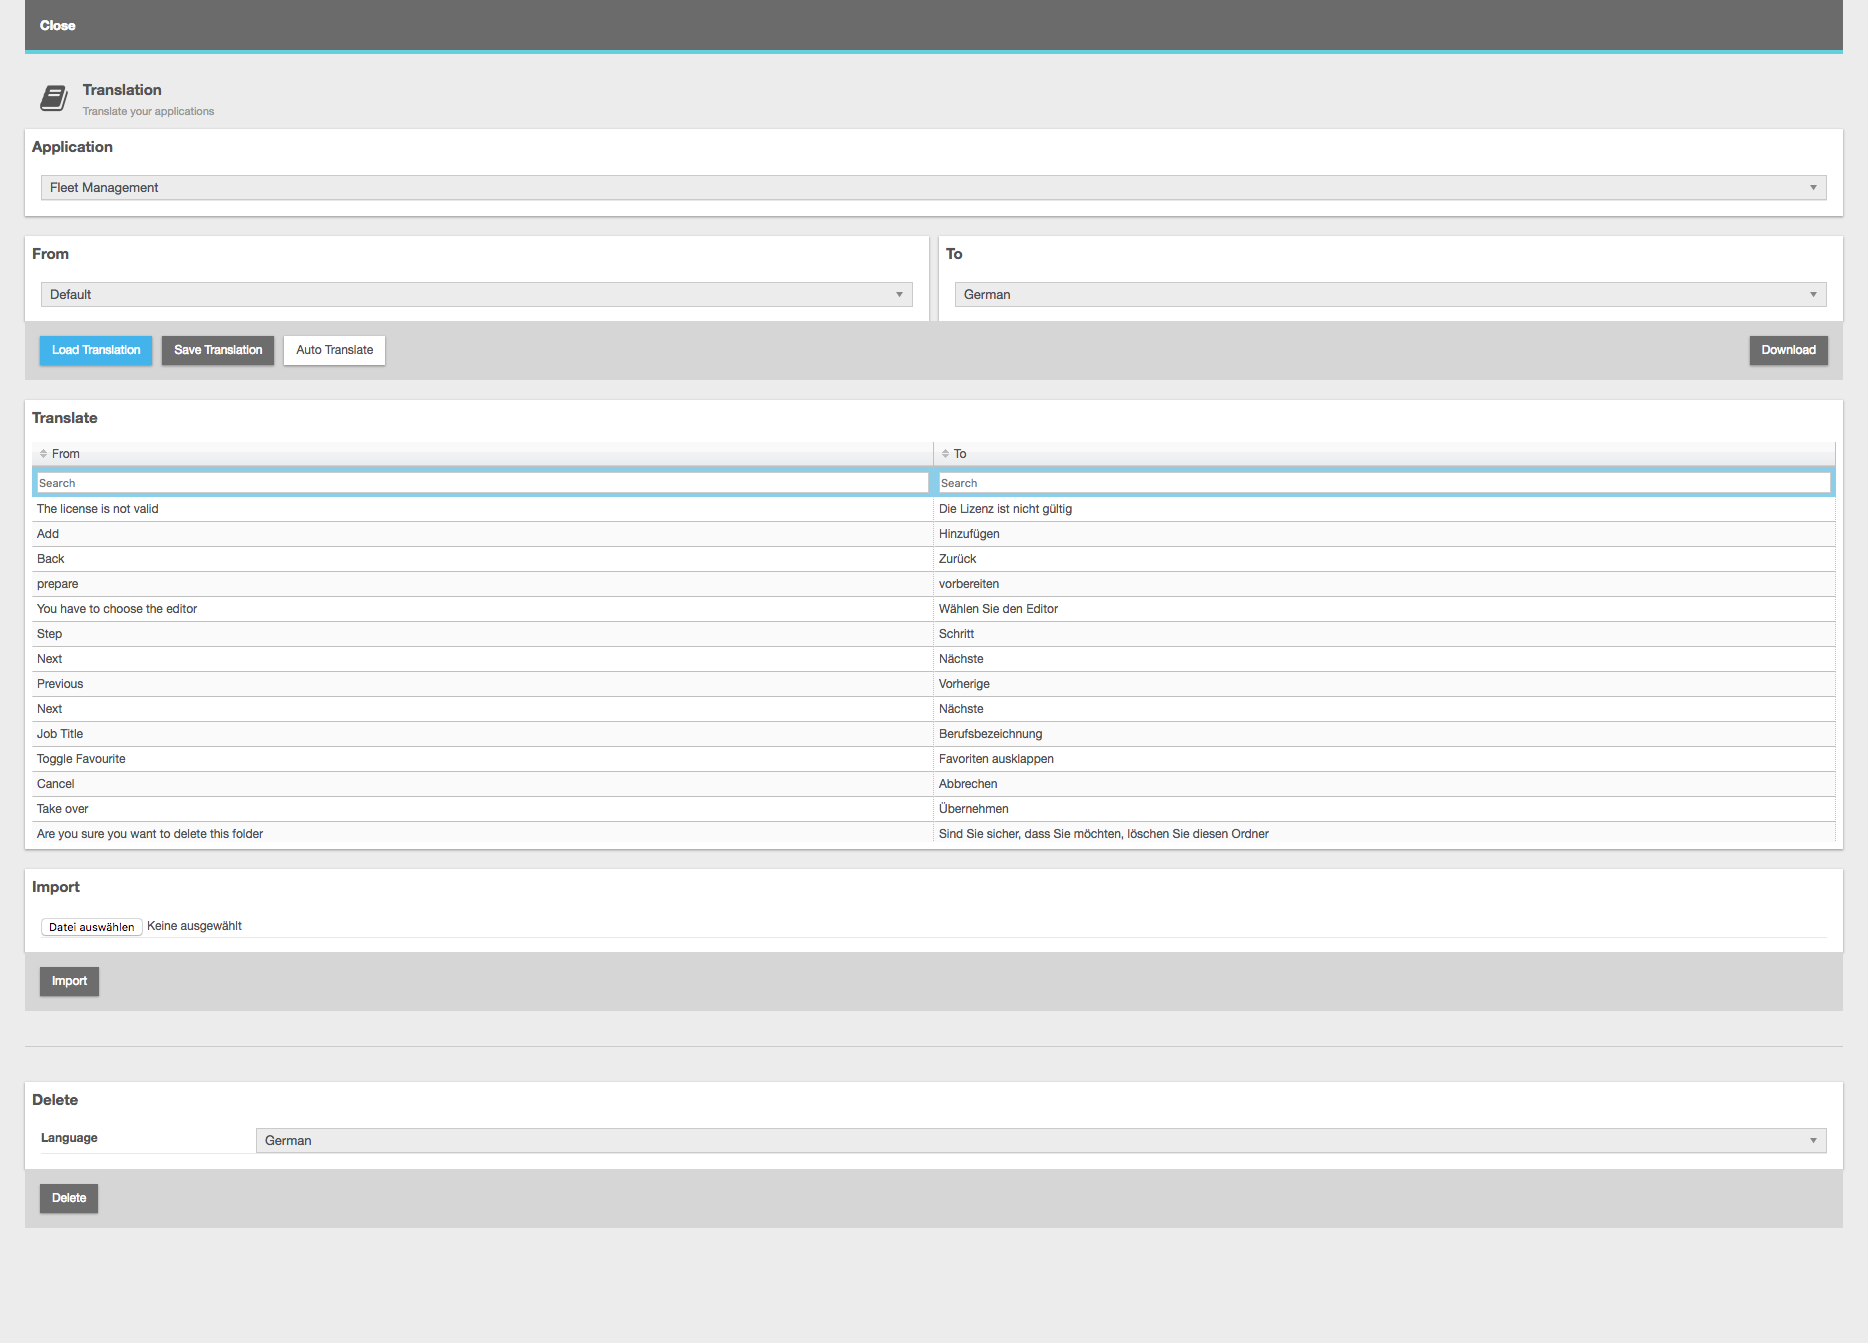1868x1343 pixels.
Task: Click the Import button
Action: pyautogui.click(x=69, y=981)
